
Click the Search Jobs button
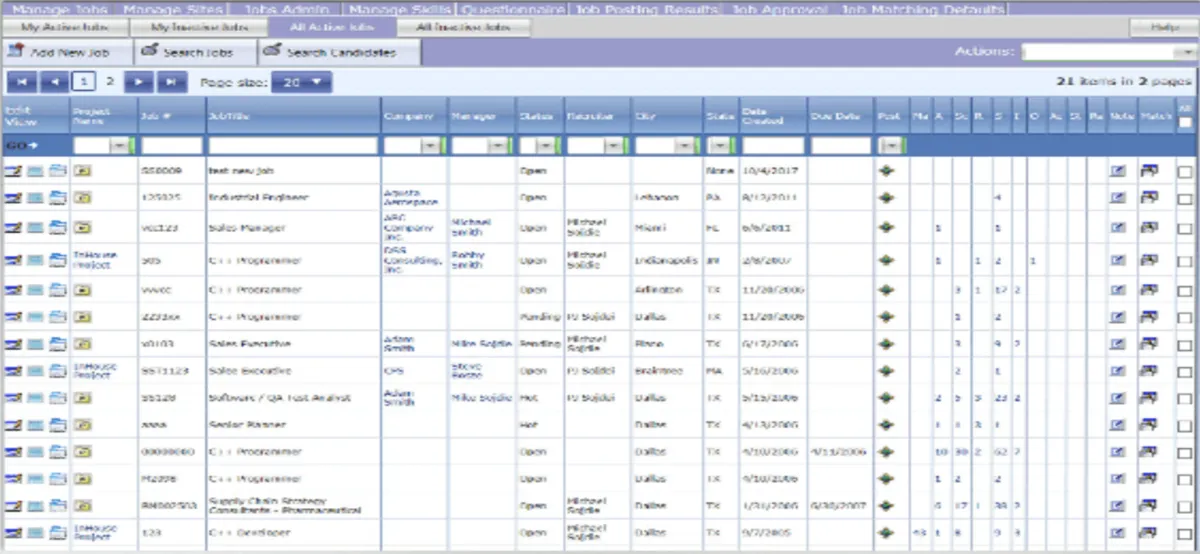(x=196, y=52)
